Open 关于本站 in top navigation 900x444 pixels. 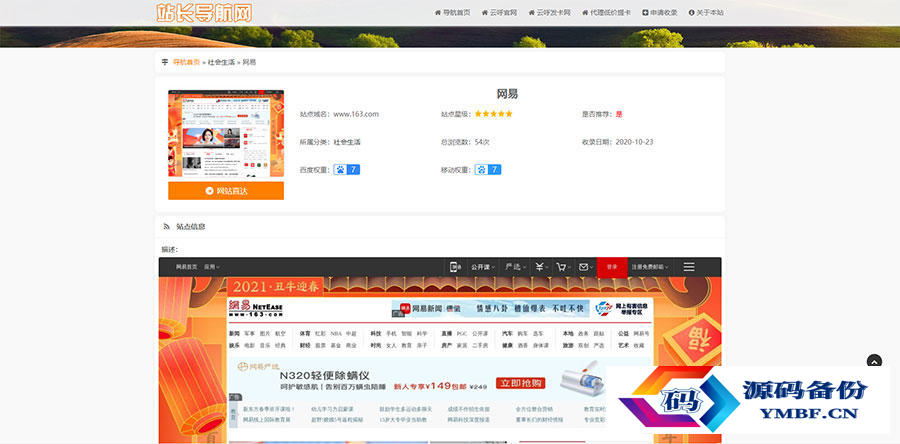point(706,12)
